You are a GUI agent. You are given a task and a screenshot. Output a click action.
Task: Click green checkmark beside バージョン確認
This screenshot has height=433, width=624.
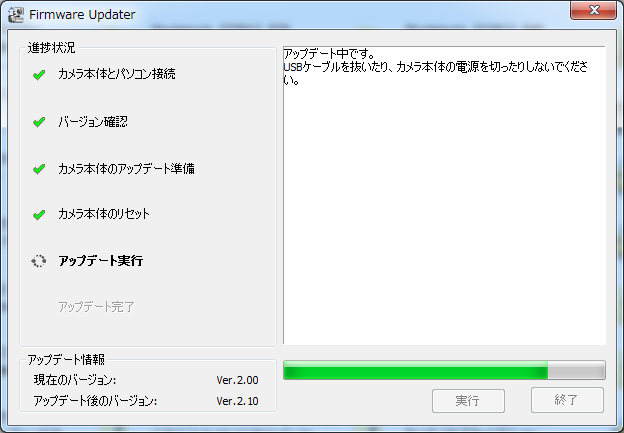[39, 122]
